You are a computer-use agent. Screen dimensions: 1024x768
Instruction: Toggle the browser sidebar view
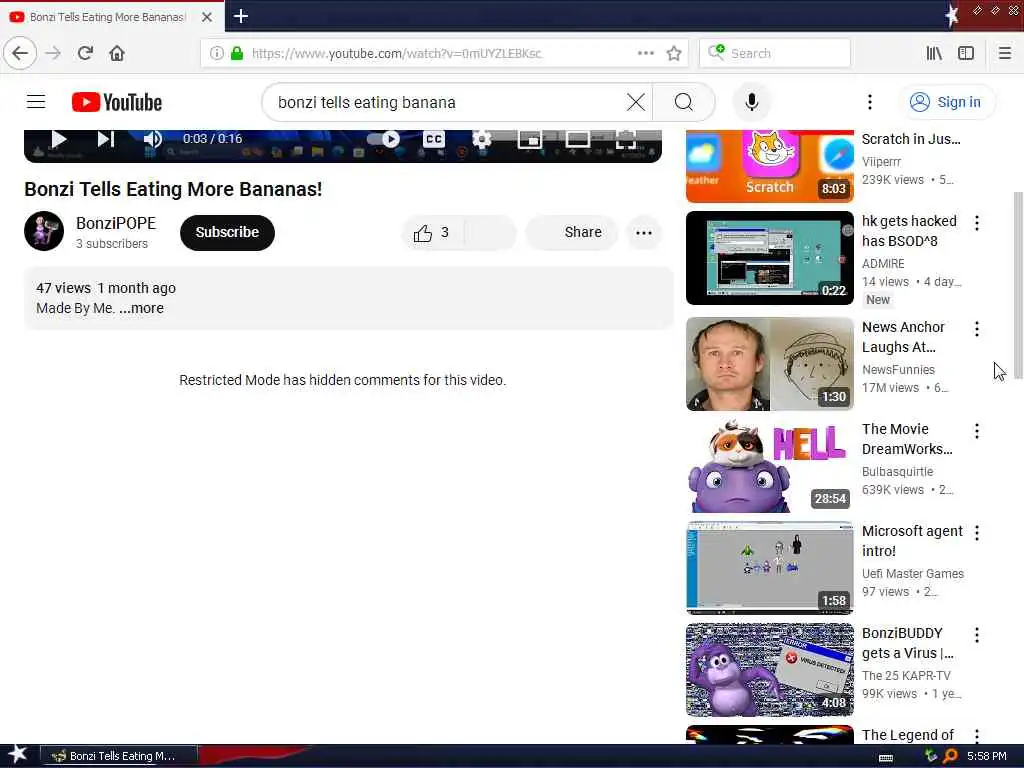click(966, 53)
